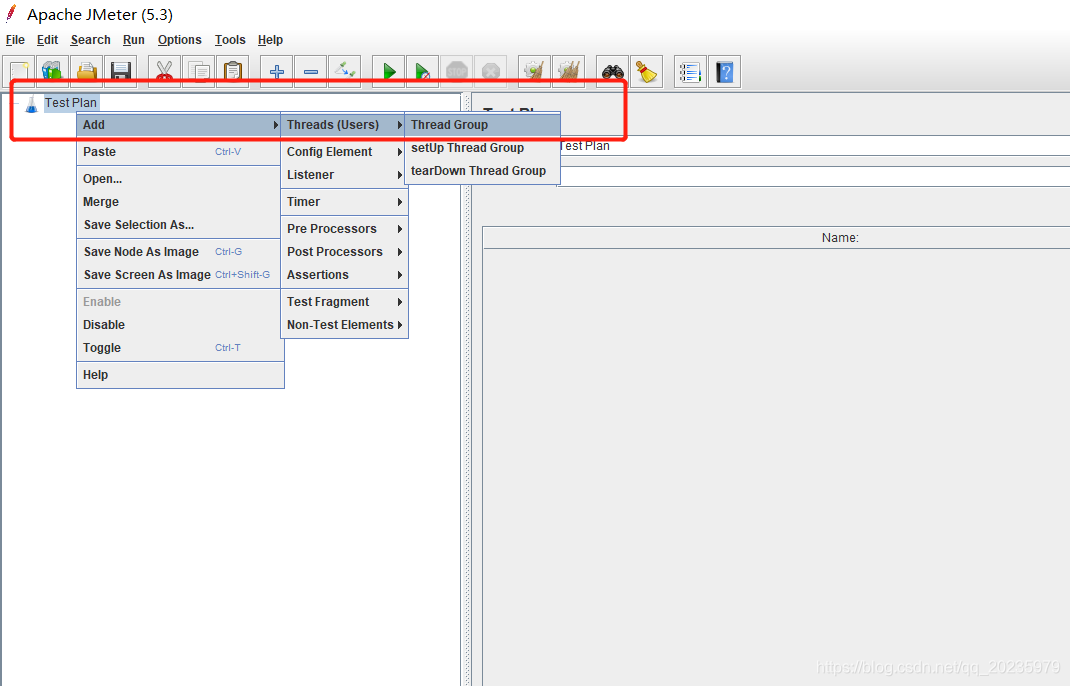Click the Comments input field
This screenshot has height=686, width=1070.
point(813,176)
